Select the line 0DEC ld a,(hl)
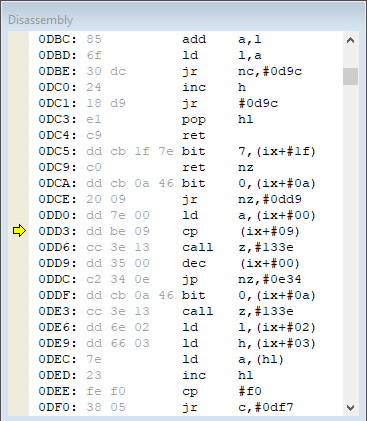Screen dimensions: 367x421 click(x=186, y=359)
